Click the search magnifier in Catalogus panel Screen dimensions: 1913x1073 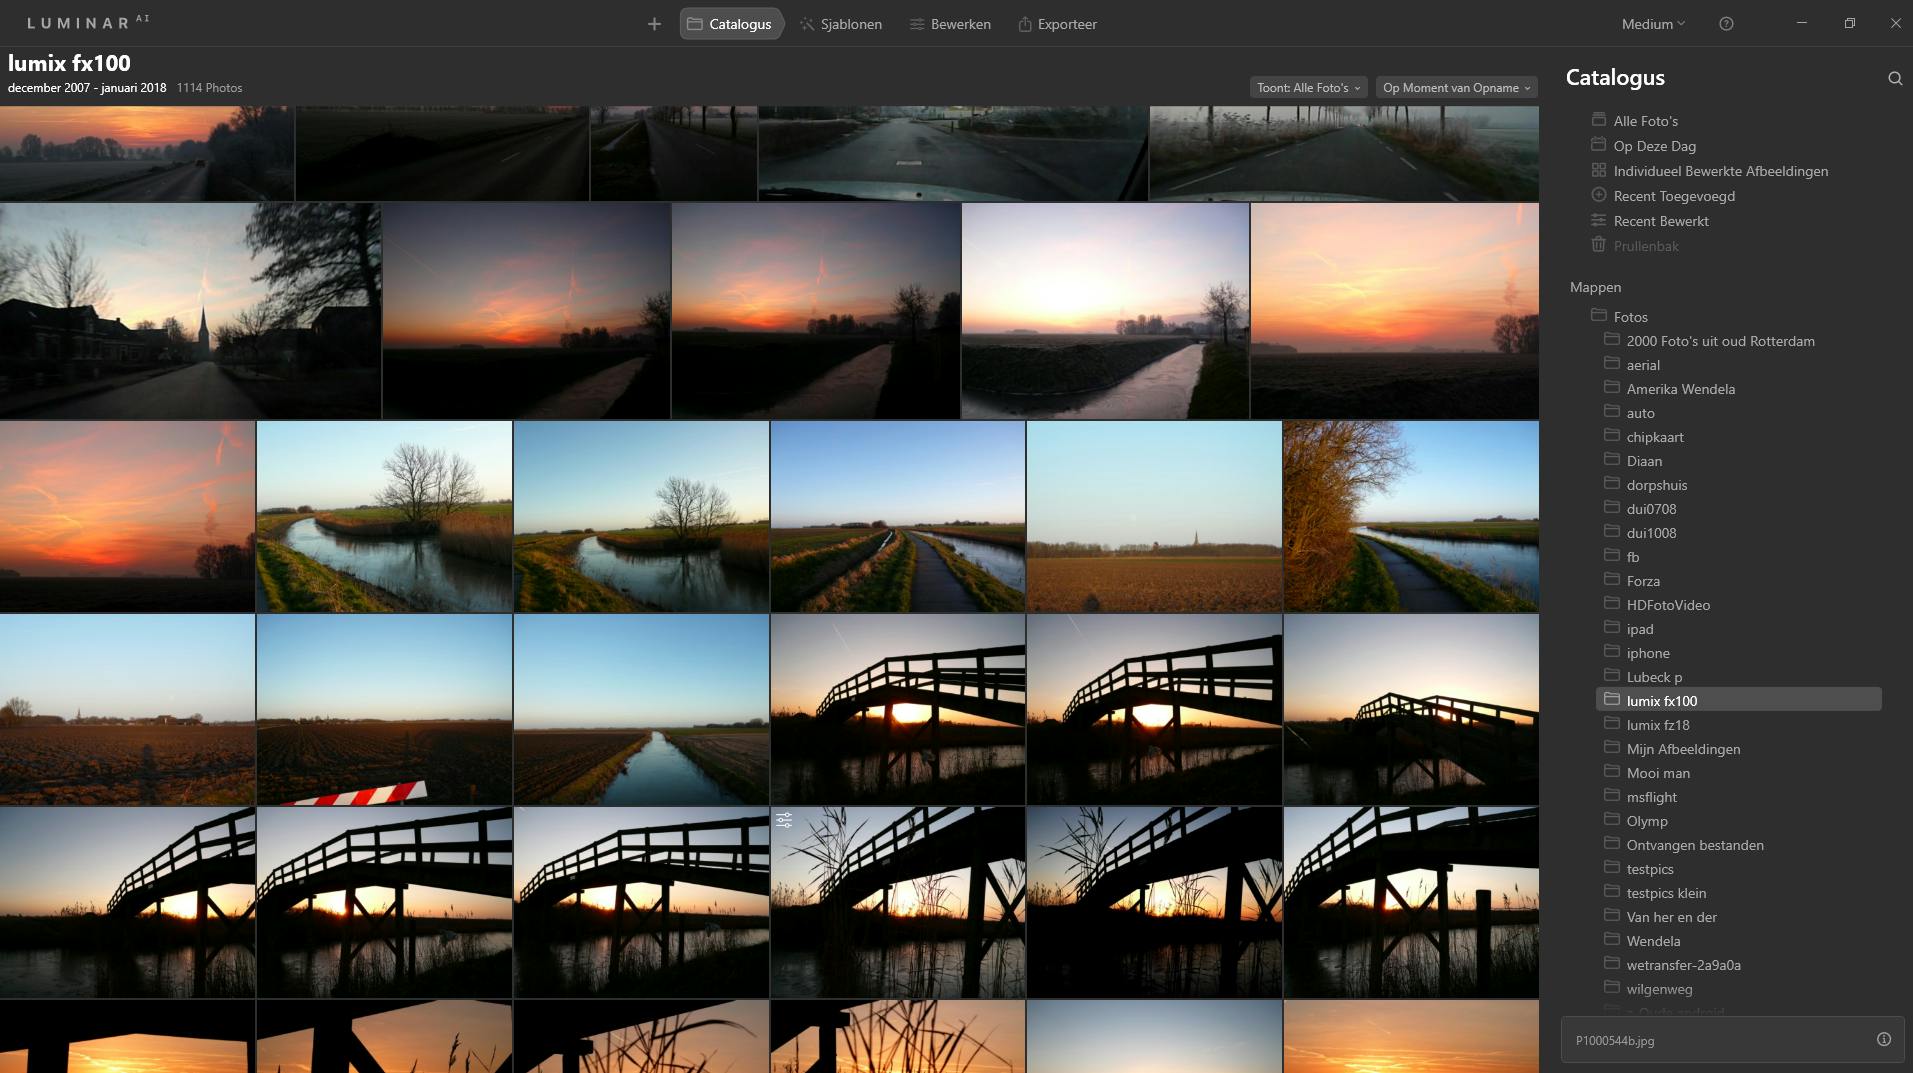1895,78
